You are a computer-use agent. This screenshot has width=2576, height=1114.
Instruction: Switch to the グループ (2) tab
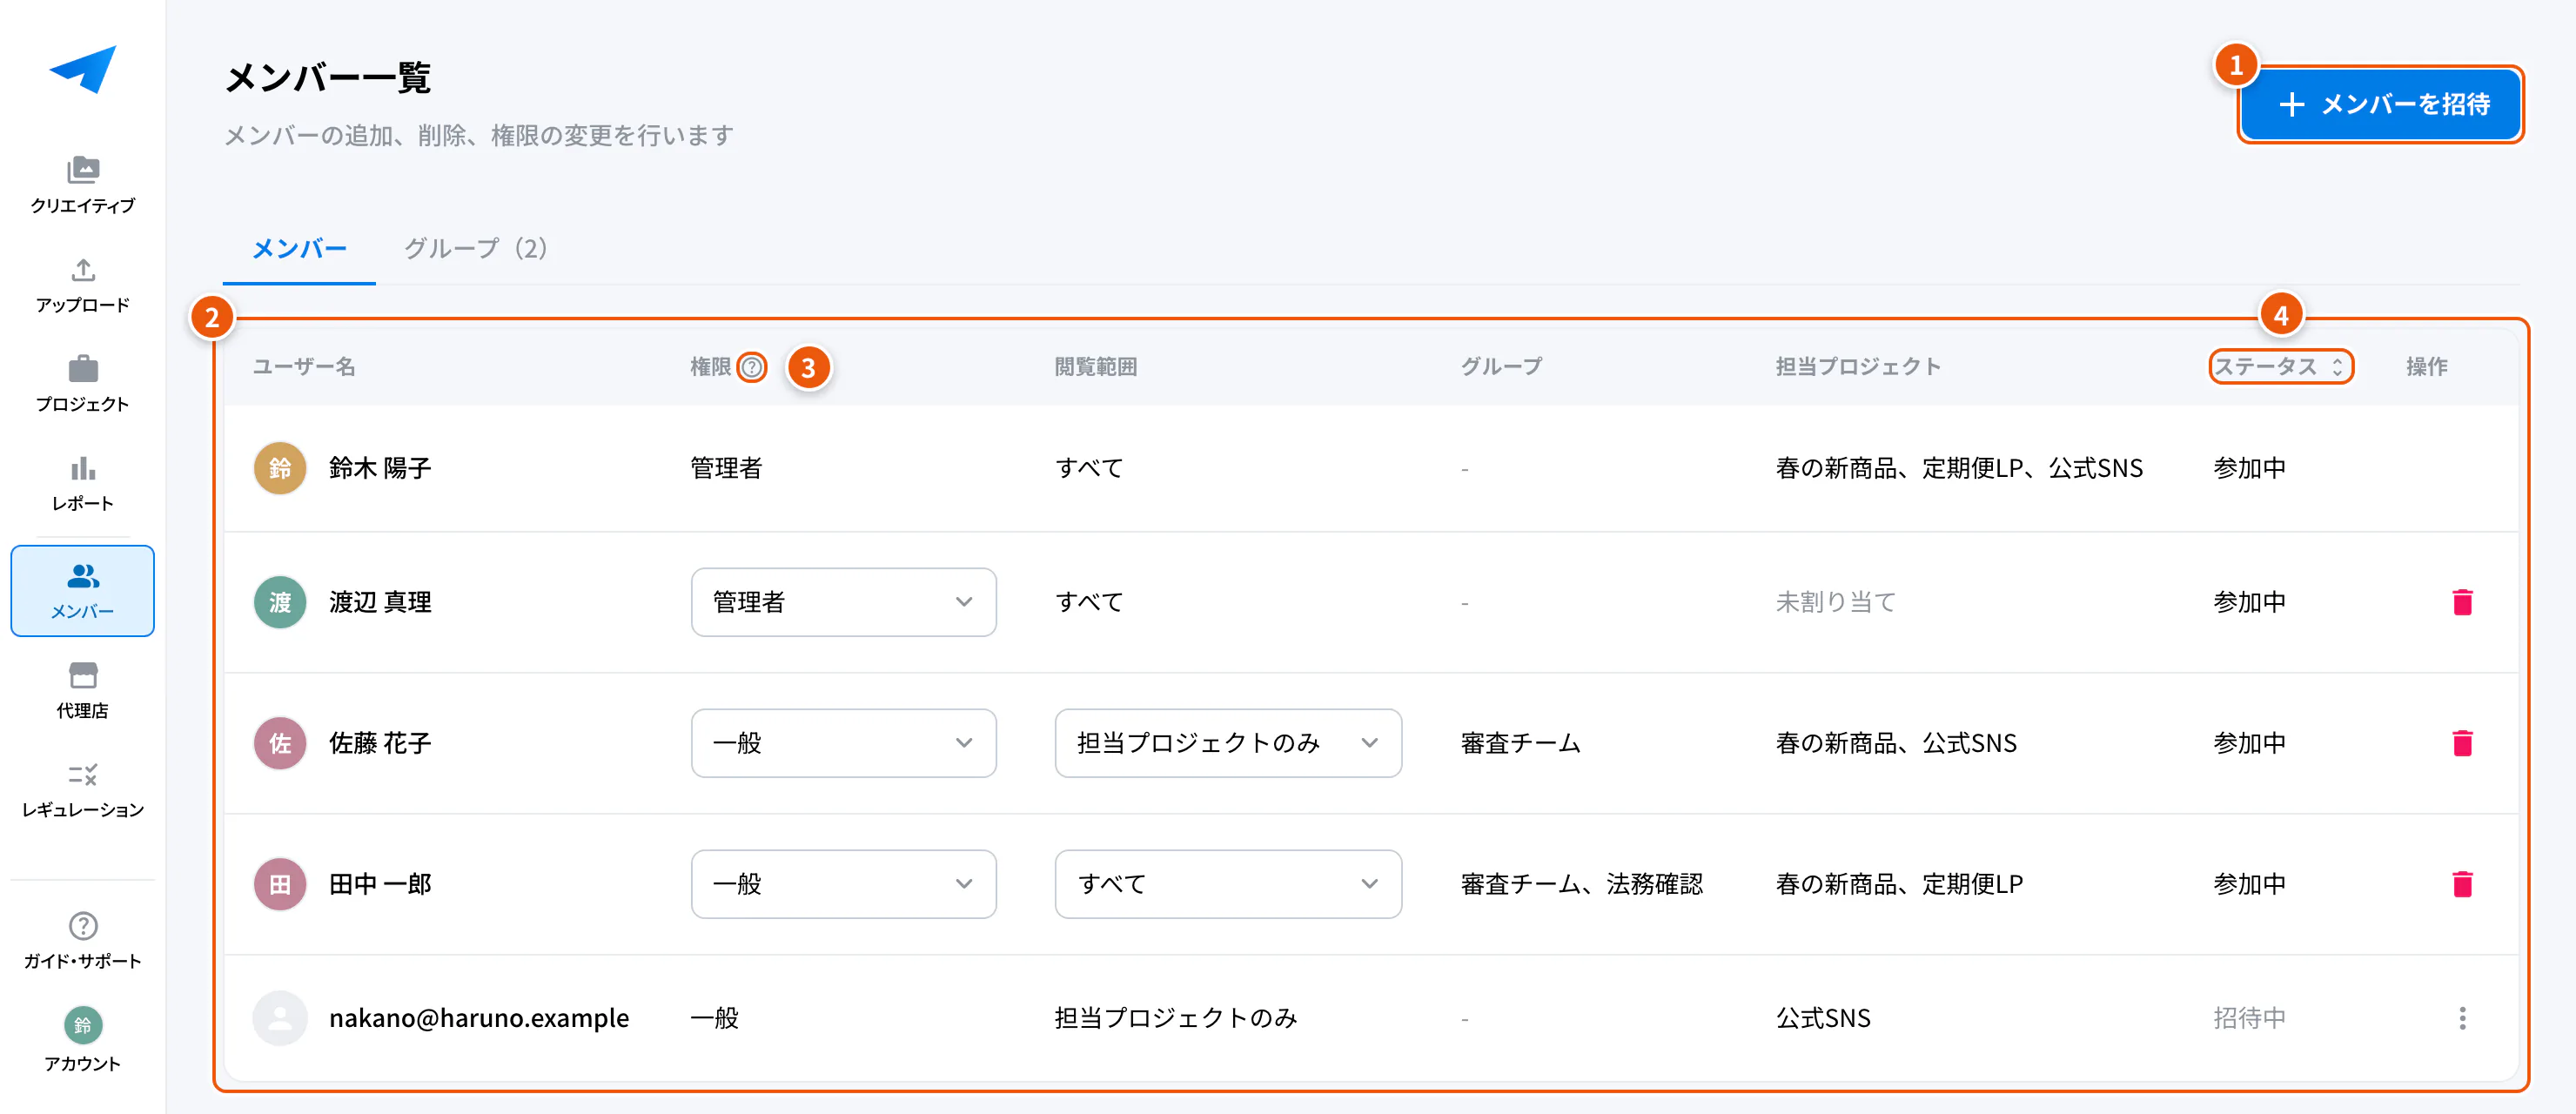click(475, 248)
